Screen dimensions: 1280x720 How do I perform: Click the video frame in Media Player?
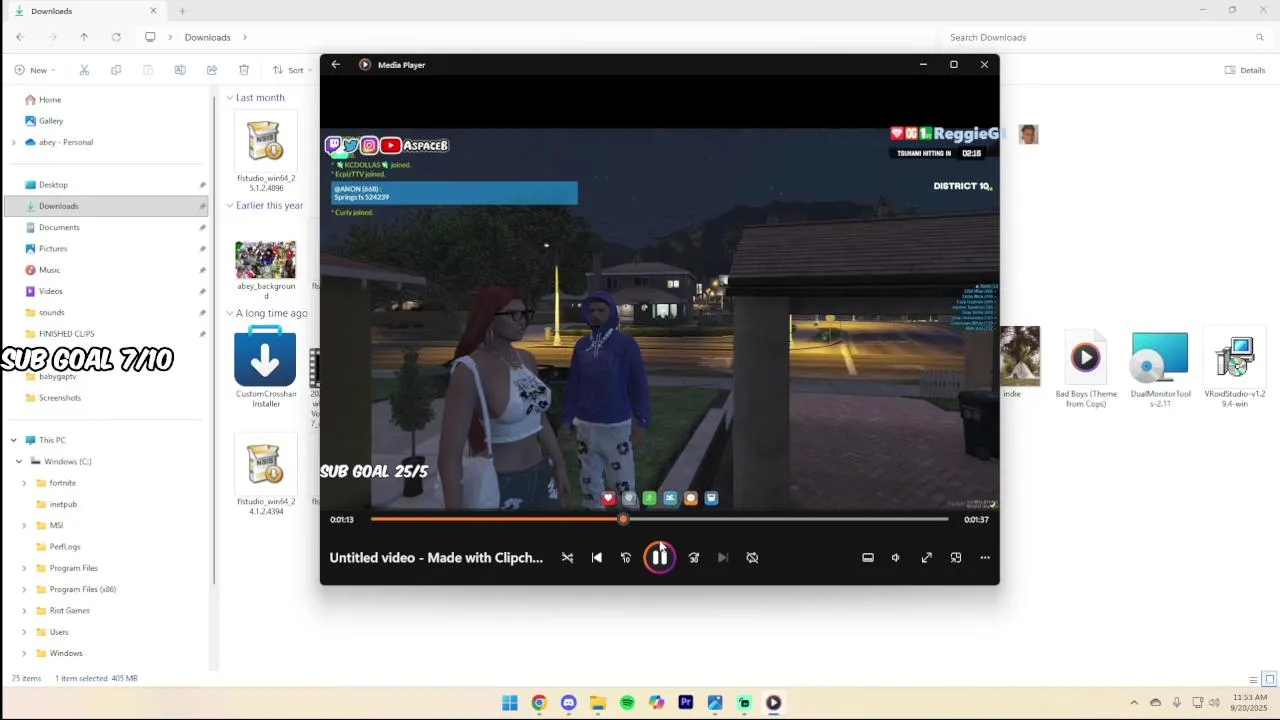point(660,318)
